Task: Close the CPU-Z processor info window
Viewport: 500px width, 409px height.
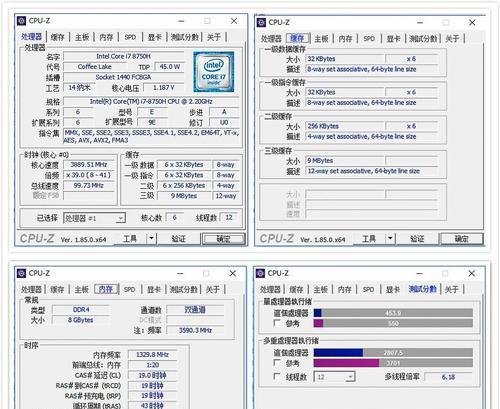Action: click(234, 21)
